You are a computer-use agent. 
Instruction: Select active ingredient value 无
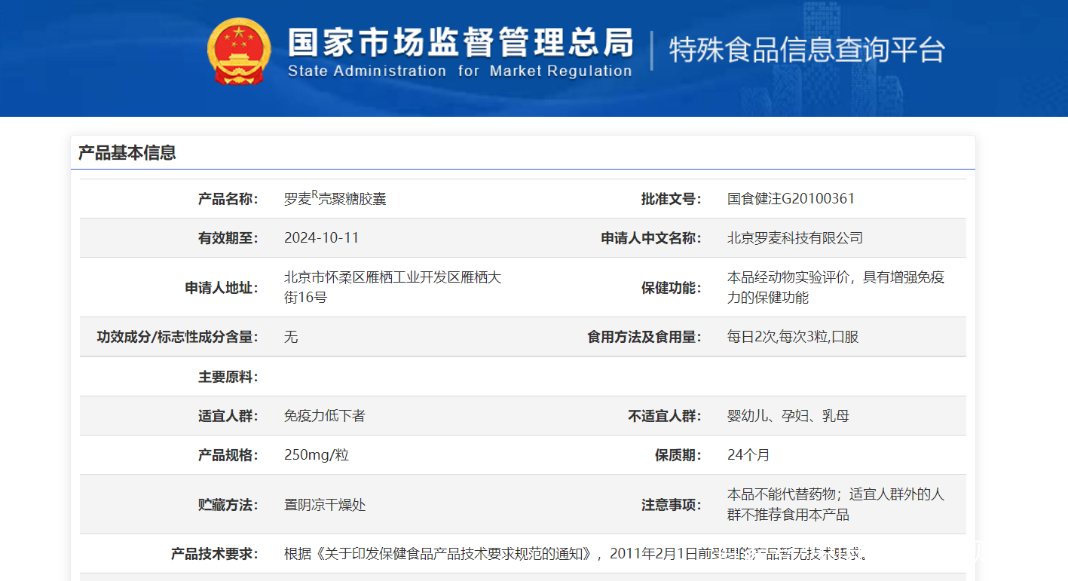[x=291, y=337]
